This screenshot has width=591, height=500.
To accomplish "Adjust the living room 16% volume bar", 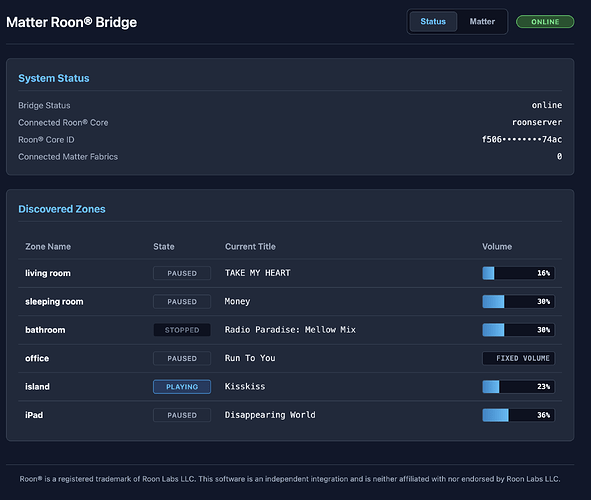I will coord(518,273).
